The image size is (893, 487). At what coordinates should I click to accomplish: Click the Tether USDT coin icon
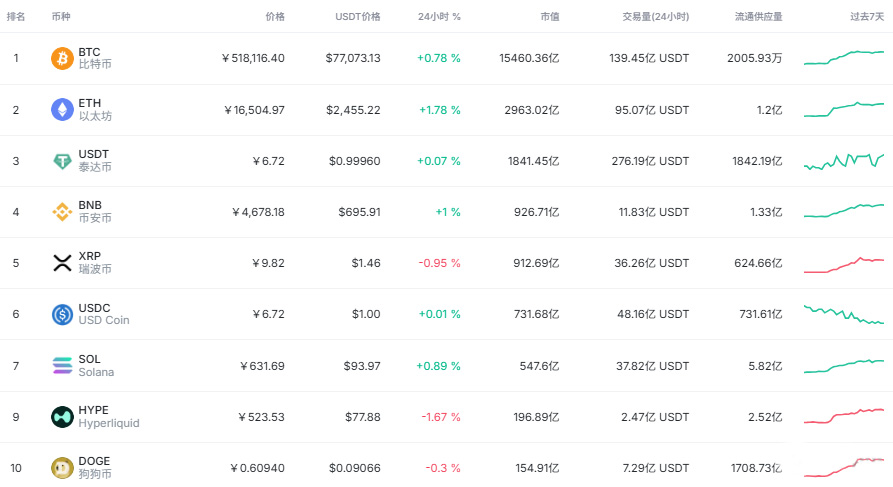(62, 161)
